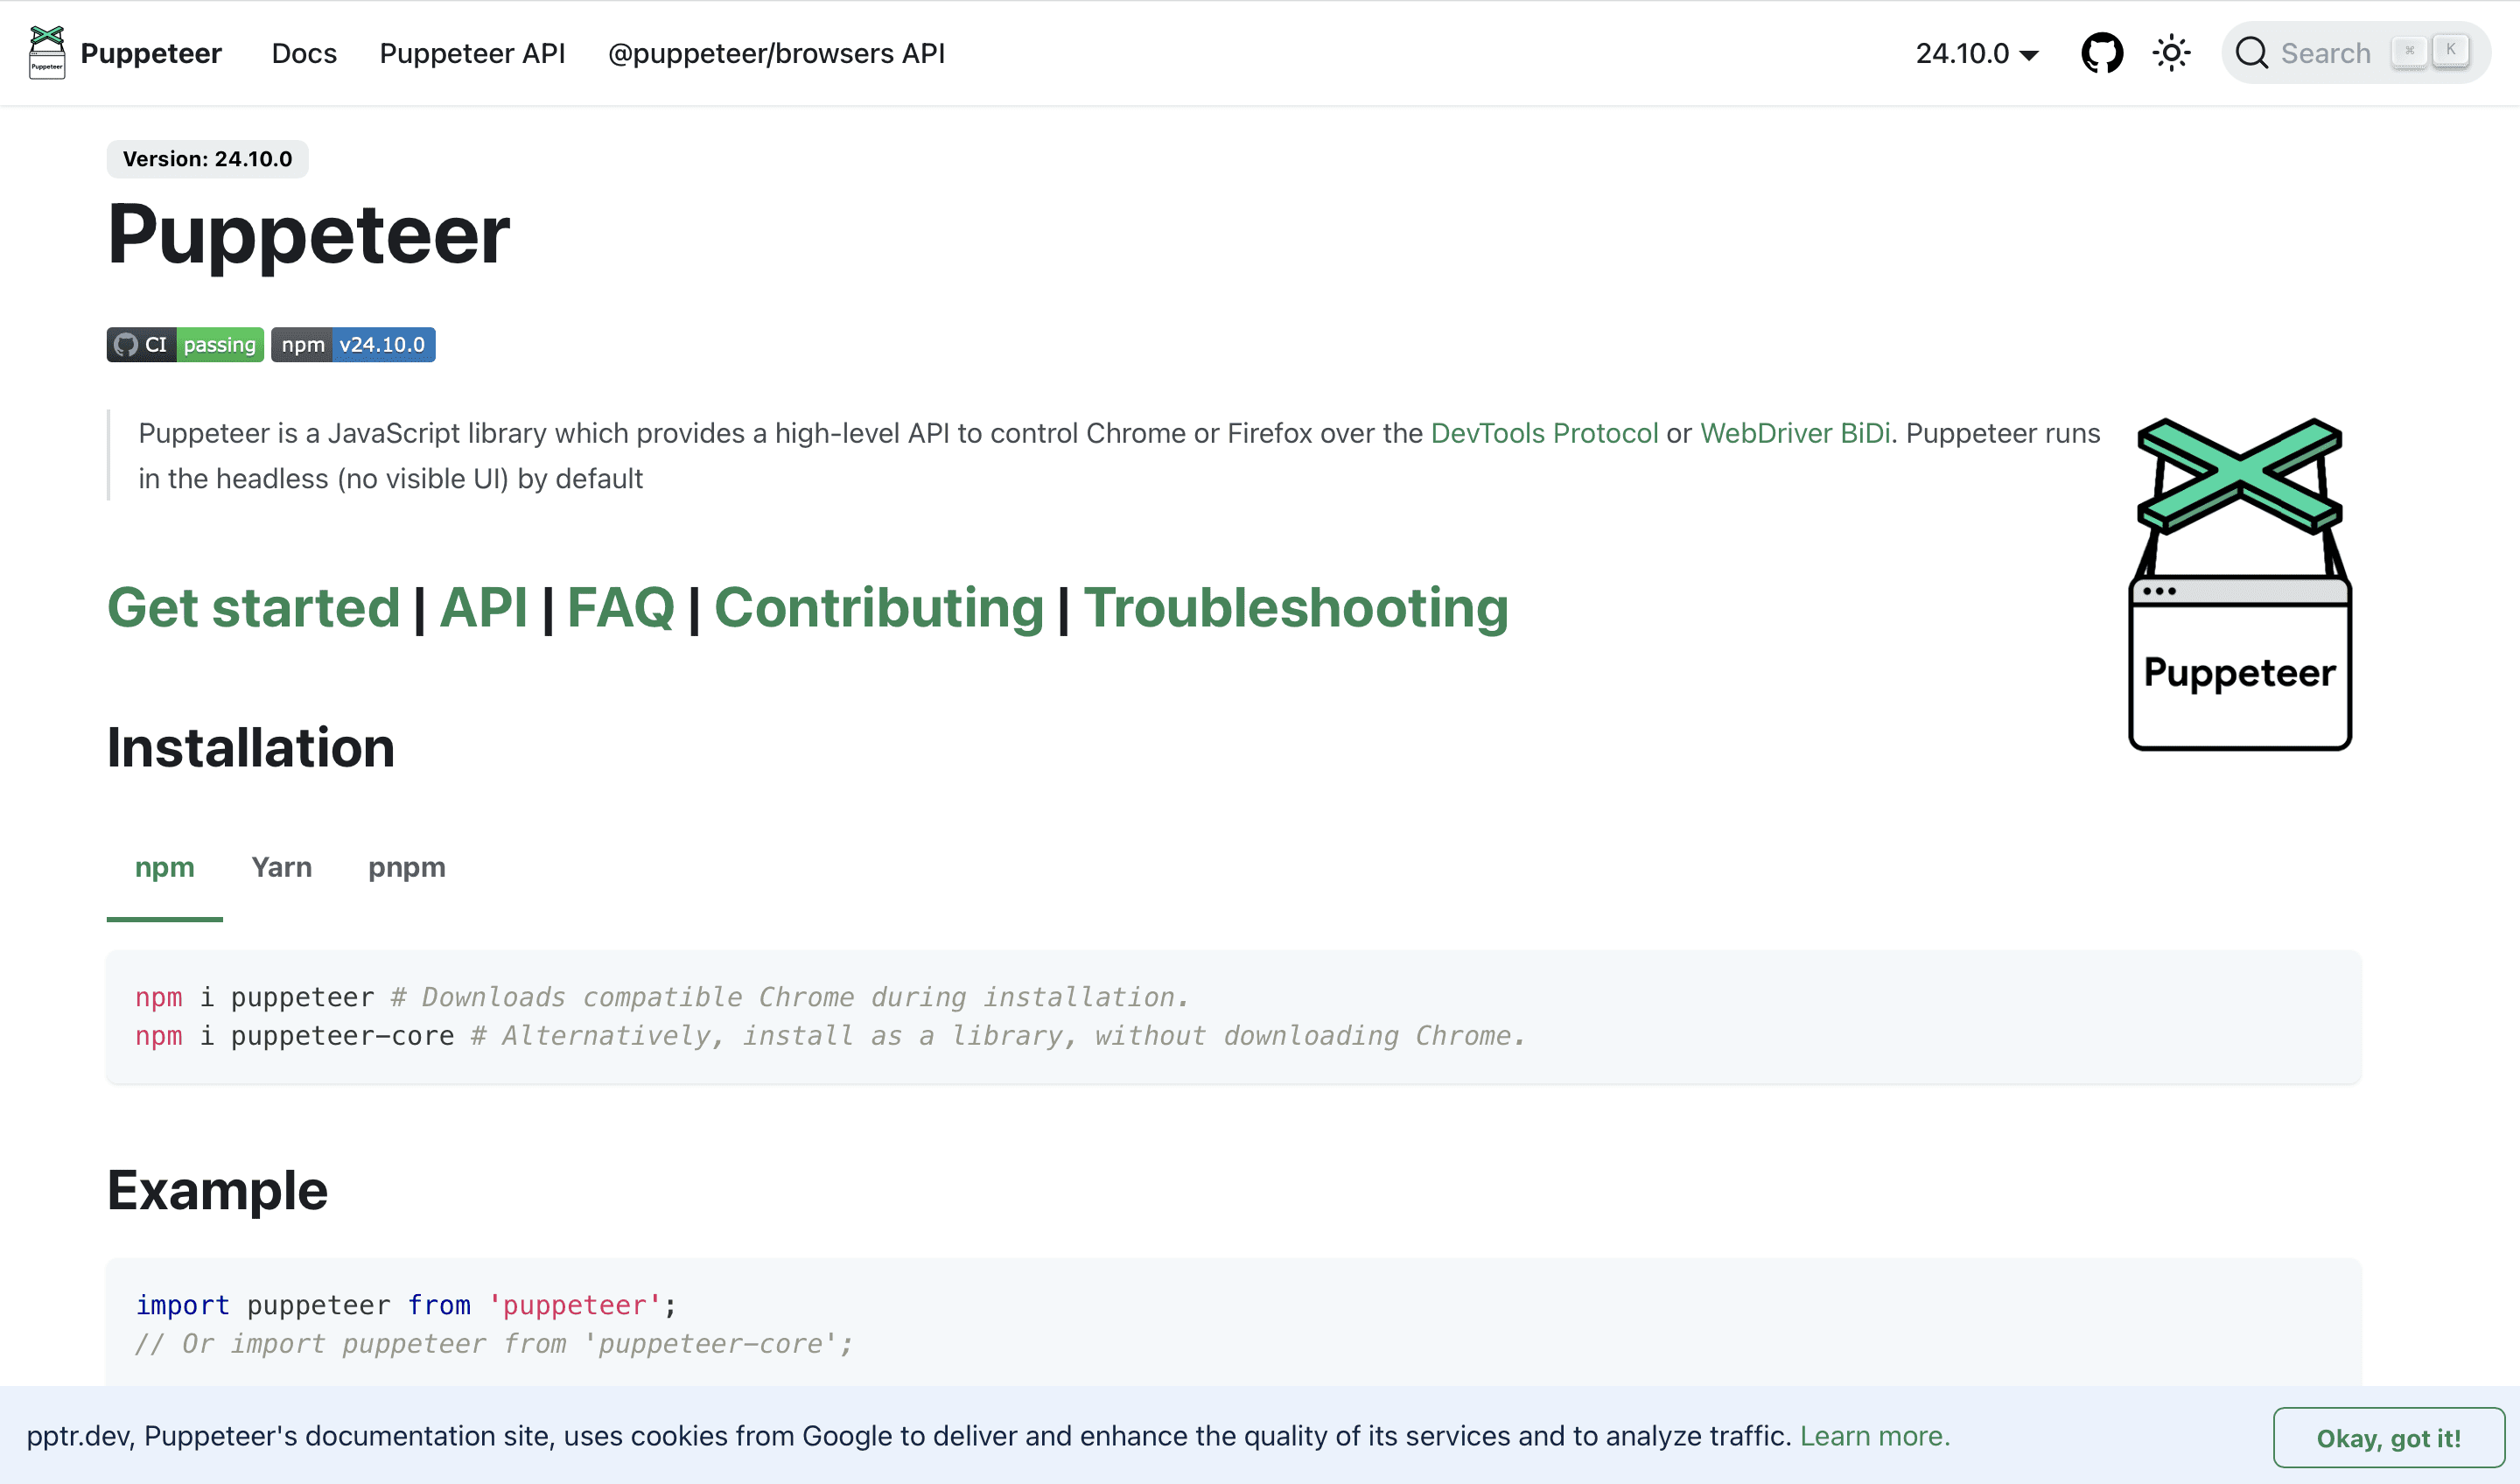Click the npm v24.10.0 badge
The width and height of the screenshot is (2520, 1484).
(x=353, y=345)
